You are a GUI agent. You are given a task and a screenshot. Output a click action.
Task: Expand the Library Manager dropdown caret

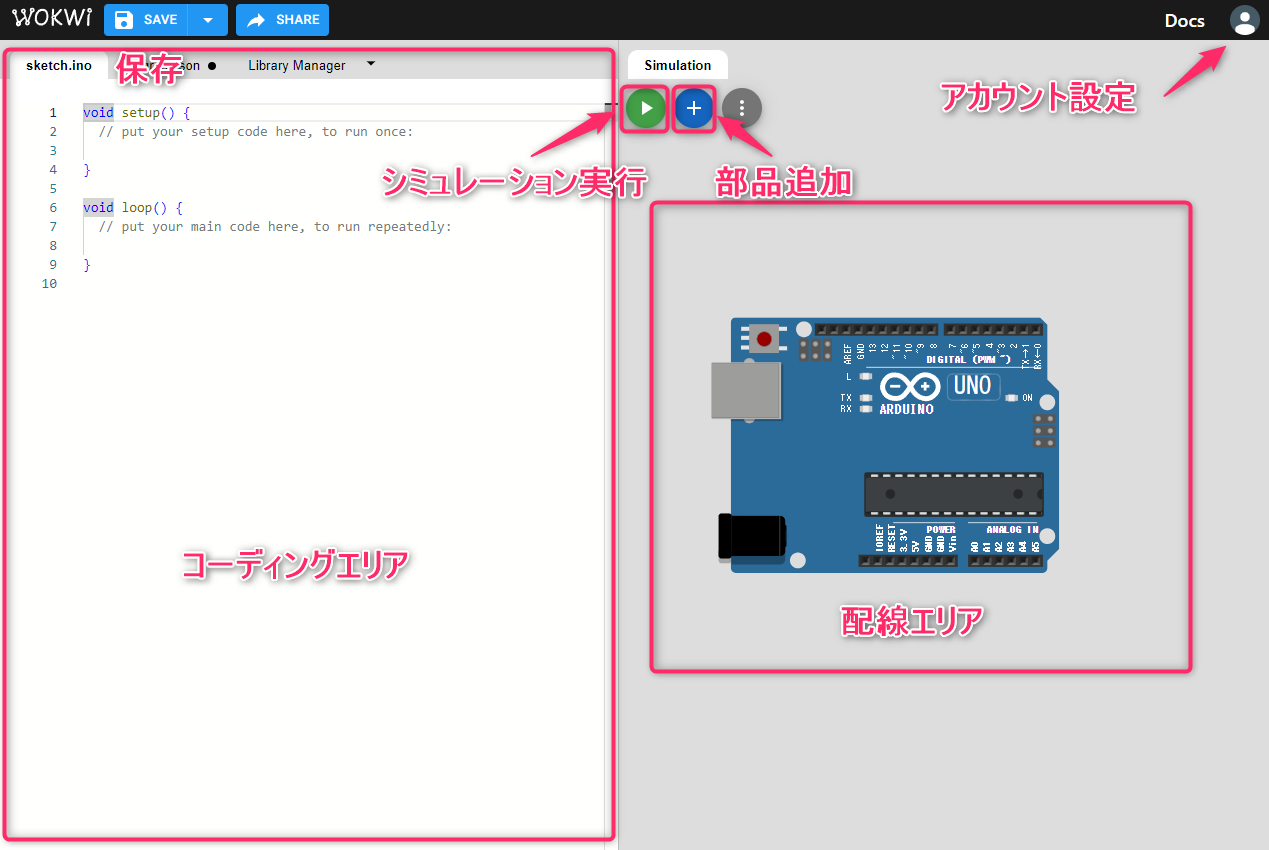[x=369, y=64]
